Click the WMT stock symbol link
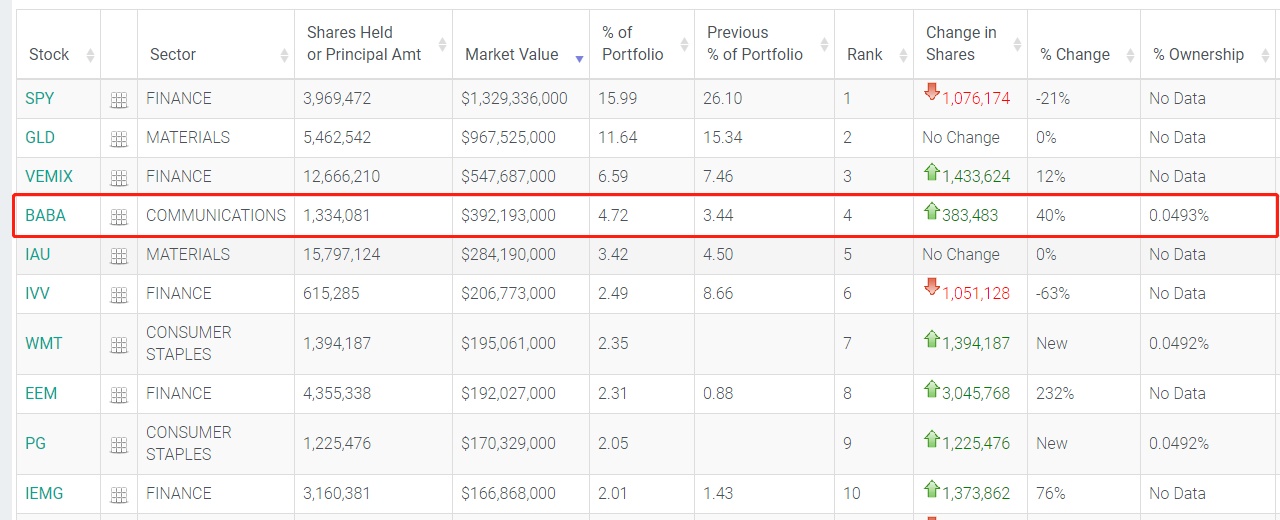Viewport: 1280px width, 520px height. [x=44, y=343]
